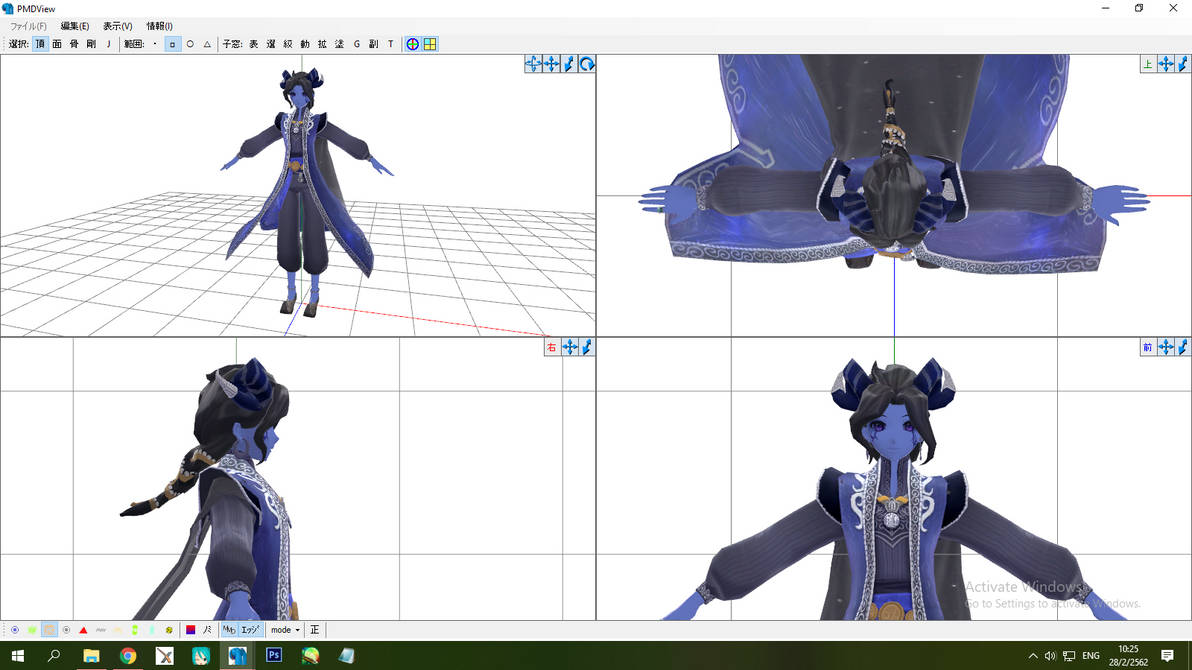Click the ENG language indicator
Screen dimensions: 1192x670
[1091, 656]
